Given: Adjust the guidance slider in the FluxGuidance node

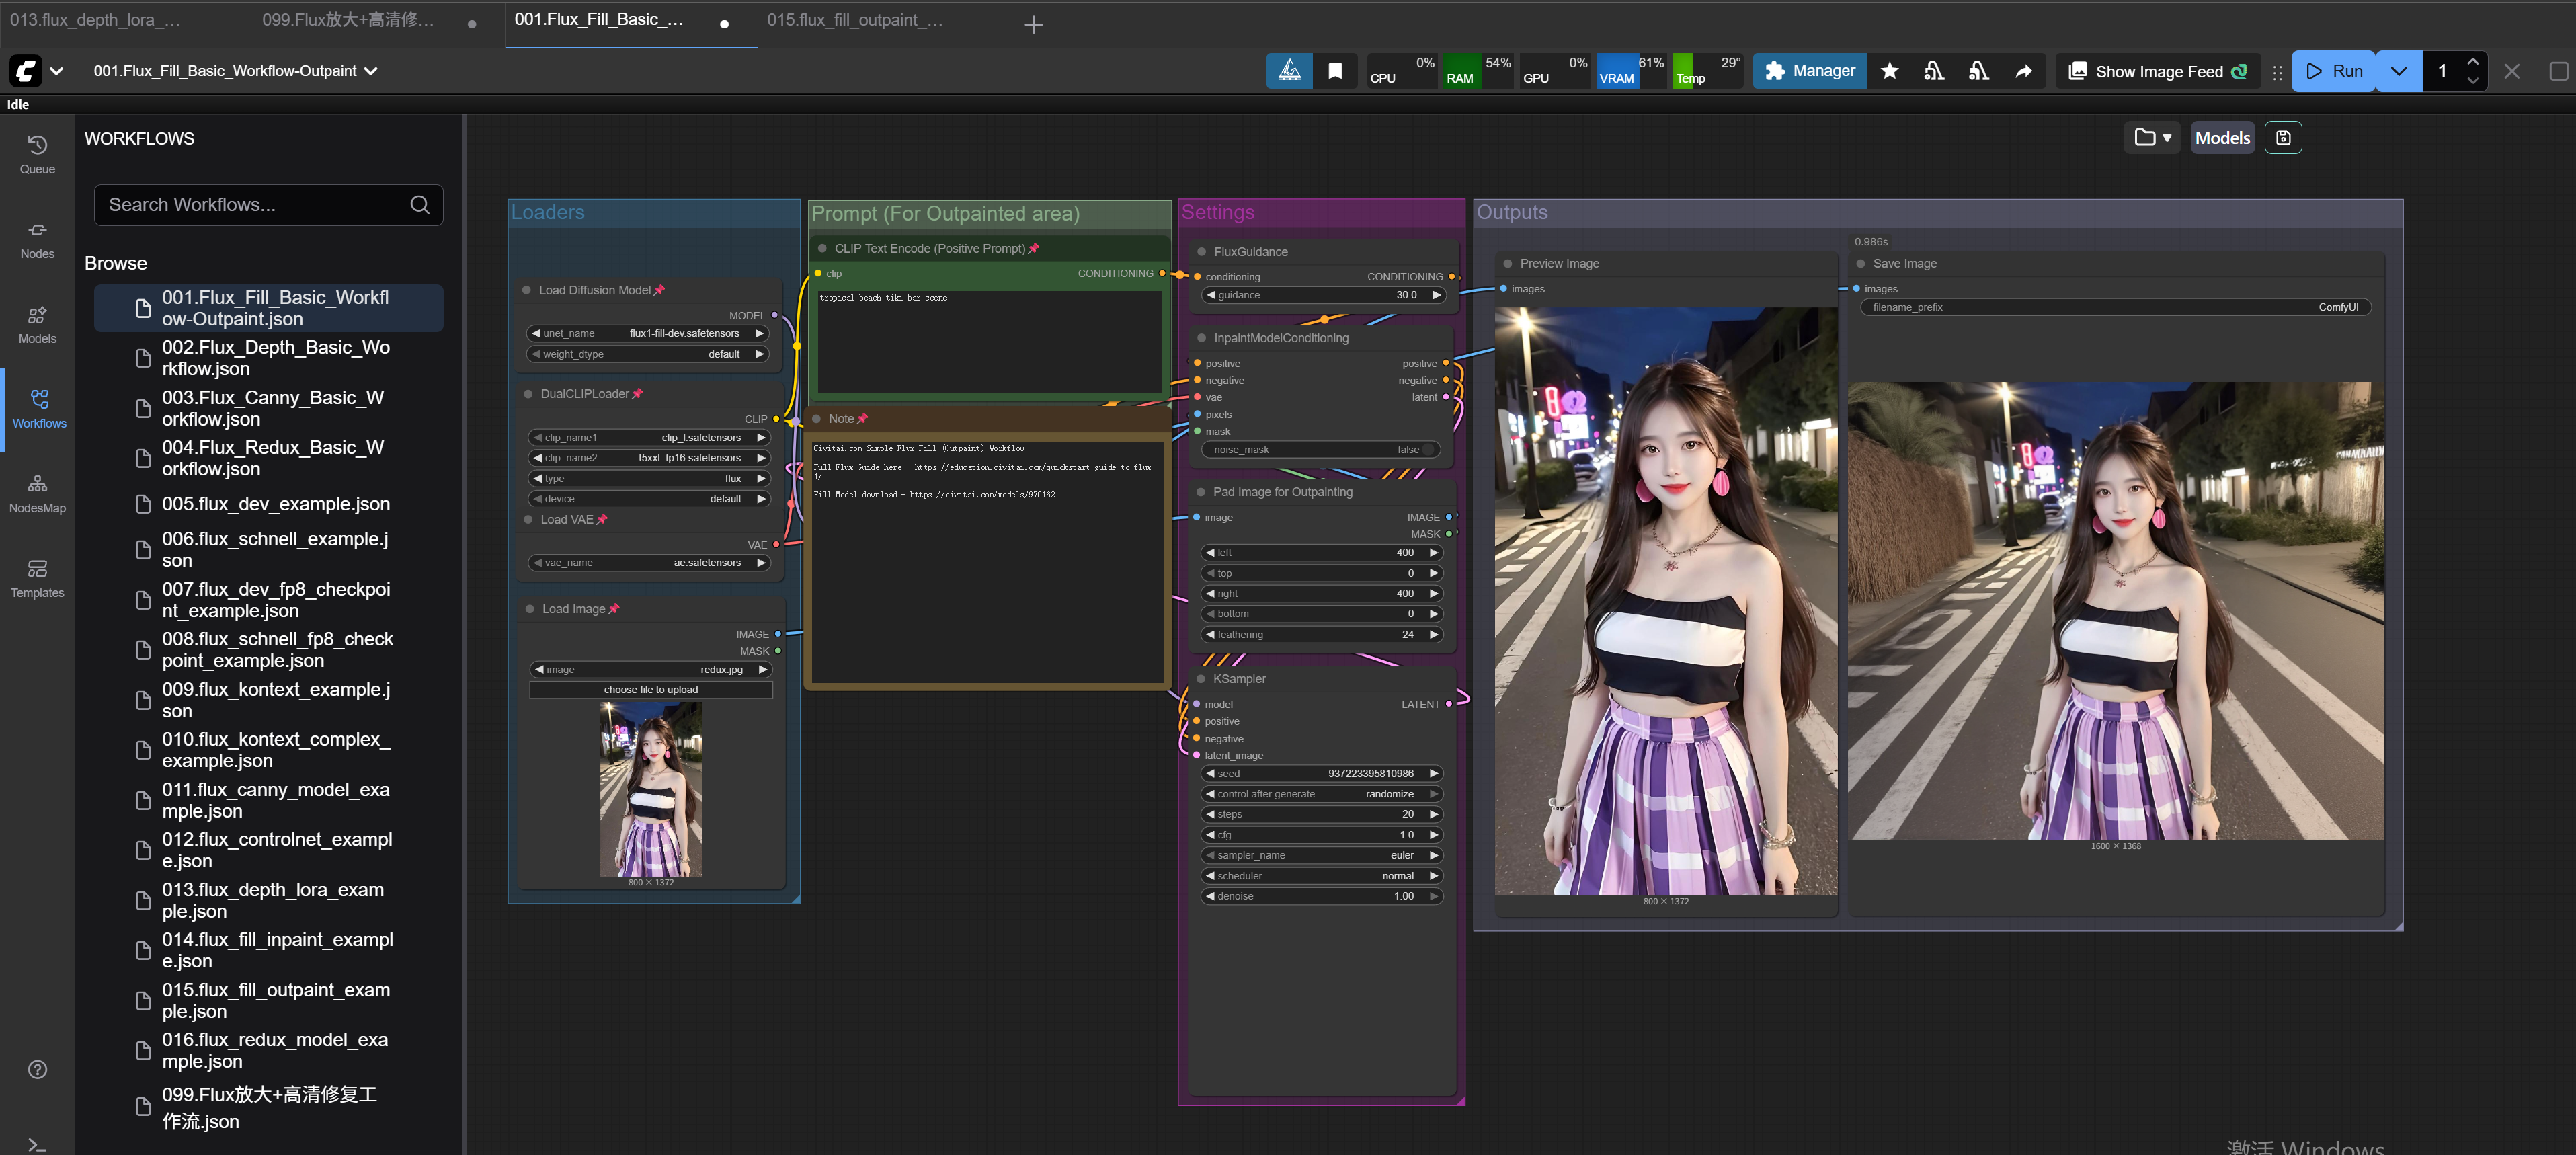Looking at the screenshot, I should pos(1320,295).
